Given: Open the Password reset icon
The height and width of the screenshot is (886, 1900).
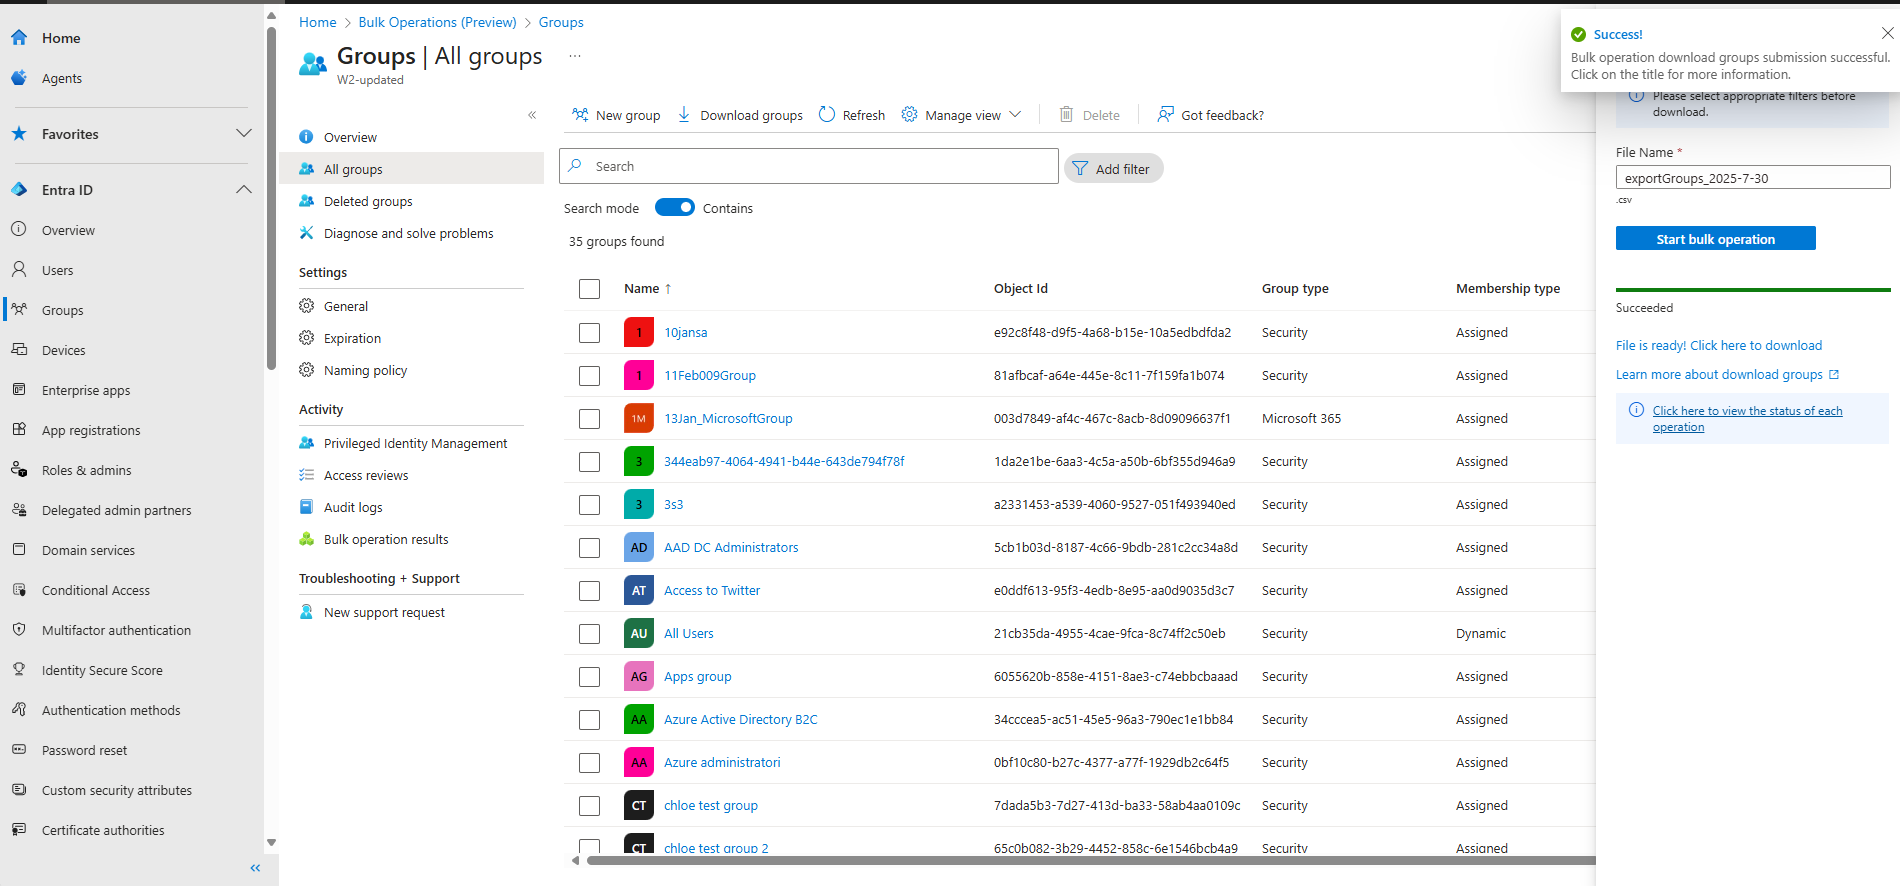Looking at the screenshot, I should (19, 750).
